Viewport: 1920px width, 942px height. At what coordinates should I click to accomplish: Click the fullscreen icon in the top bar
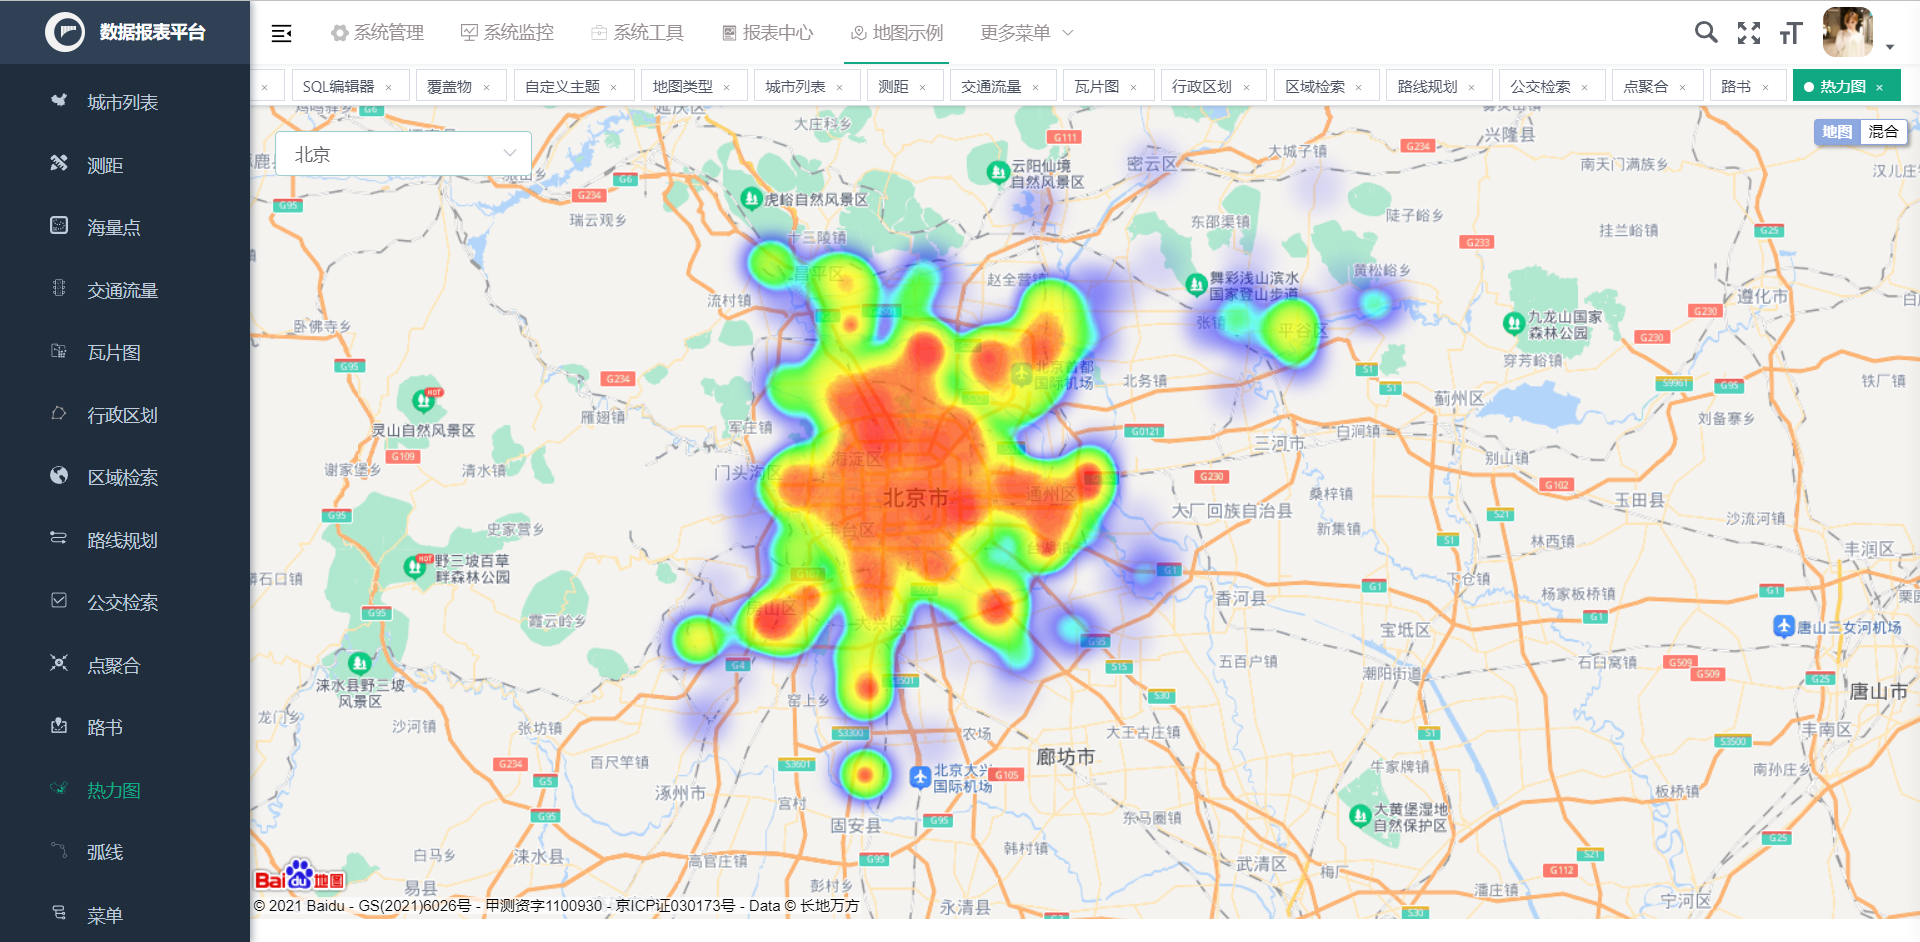[1750, 32]
